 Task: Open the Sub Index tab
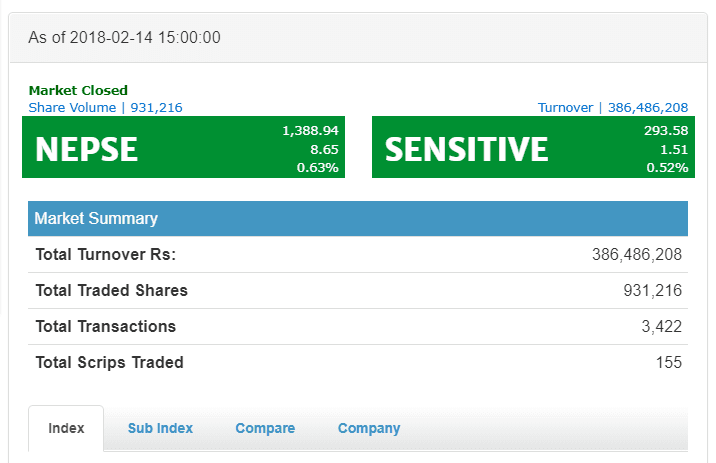[x=160, y=428]
